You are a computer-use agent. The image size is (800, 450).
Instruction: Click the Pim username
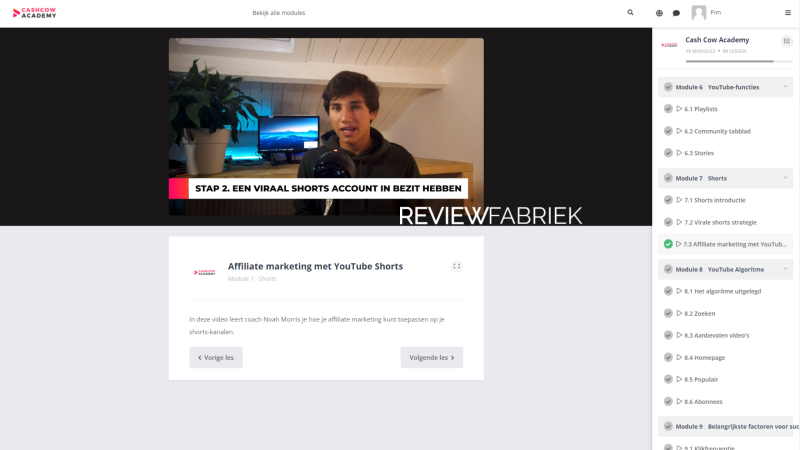coord(716,12)
